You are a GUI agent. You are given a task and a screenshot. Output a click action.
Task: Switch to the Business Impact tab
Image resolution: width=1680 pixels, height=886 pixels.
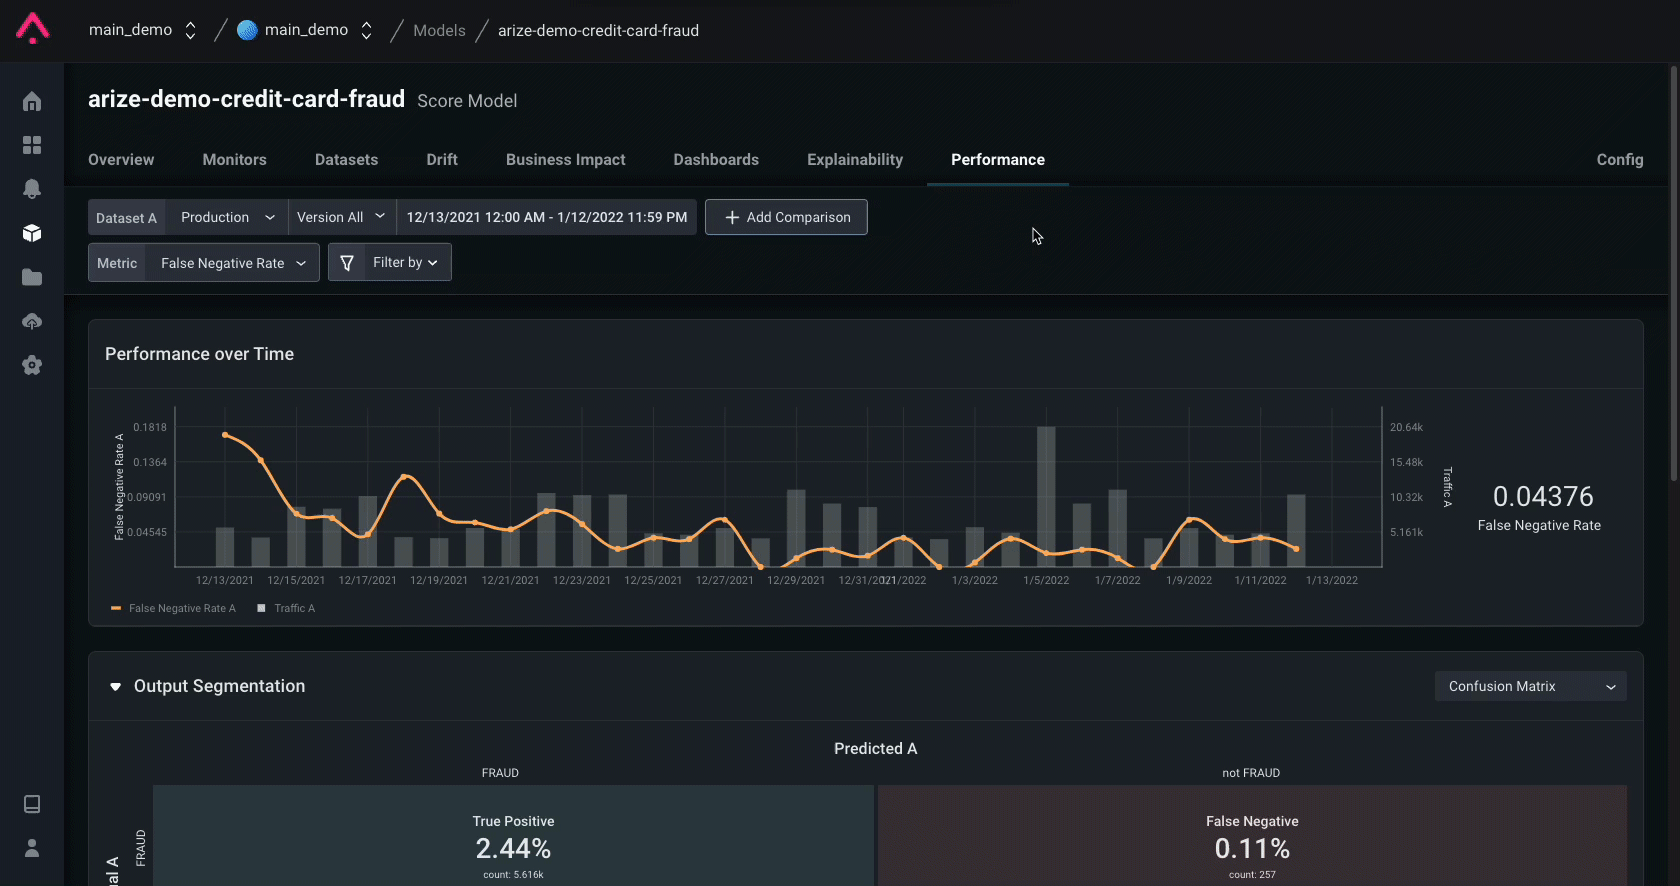tap(566, 160)
